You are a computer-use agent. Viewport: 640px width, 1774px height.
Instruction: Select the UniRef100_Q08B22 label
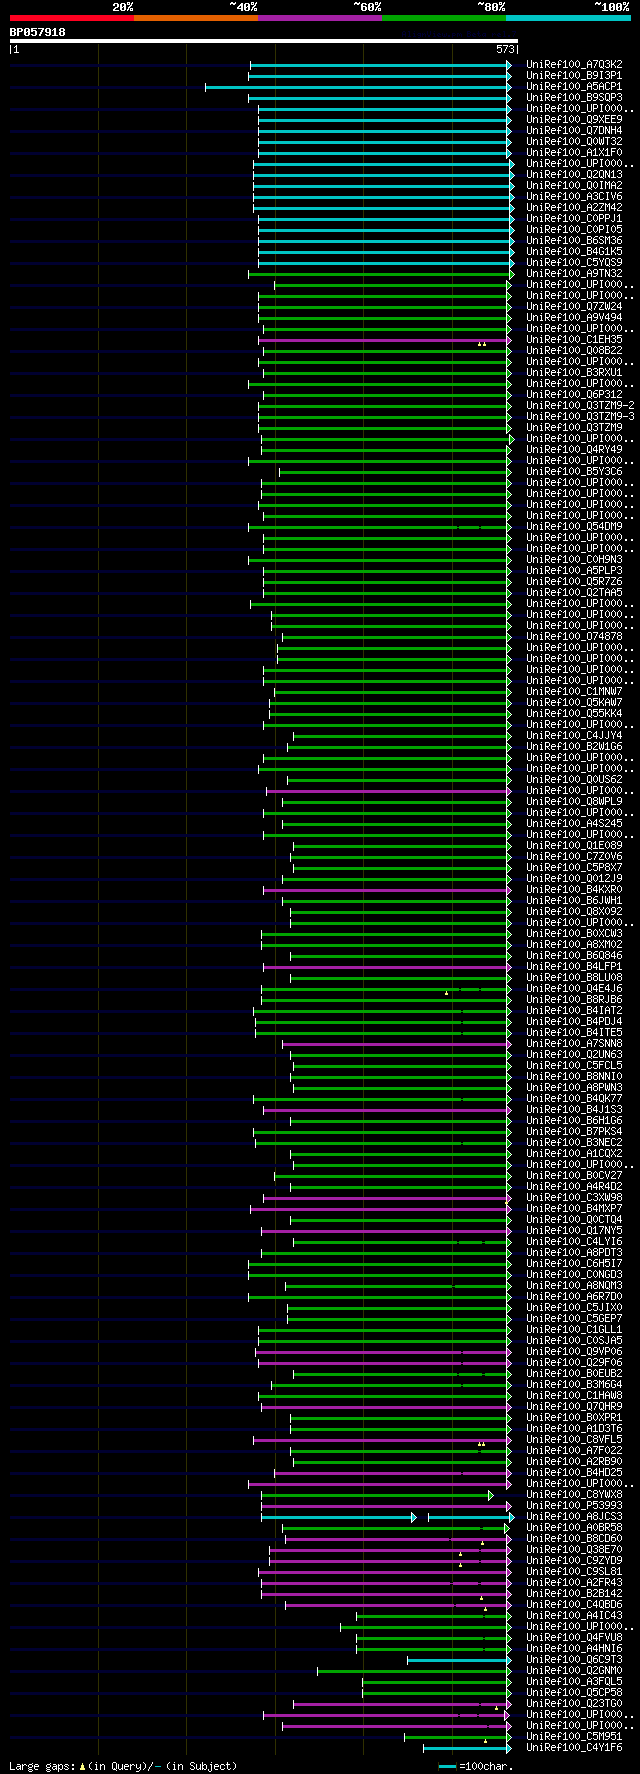pos(574,350)
